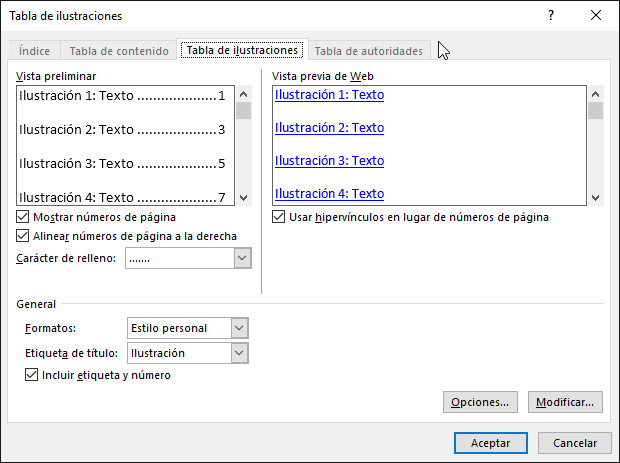Click the Opciones button

pos(480,402)
